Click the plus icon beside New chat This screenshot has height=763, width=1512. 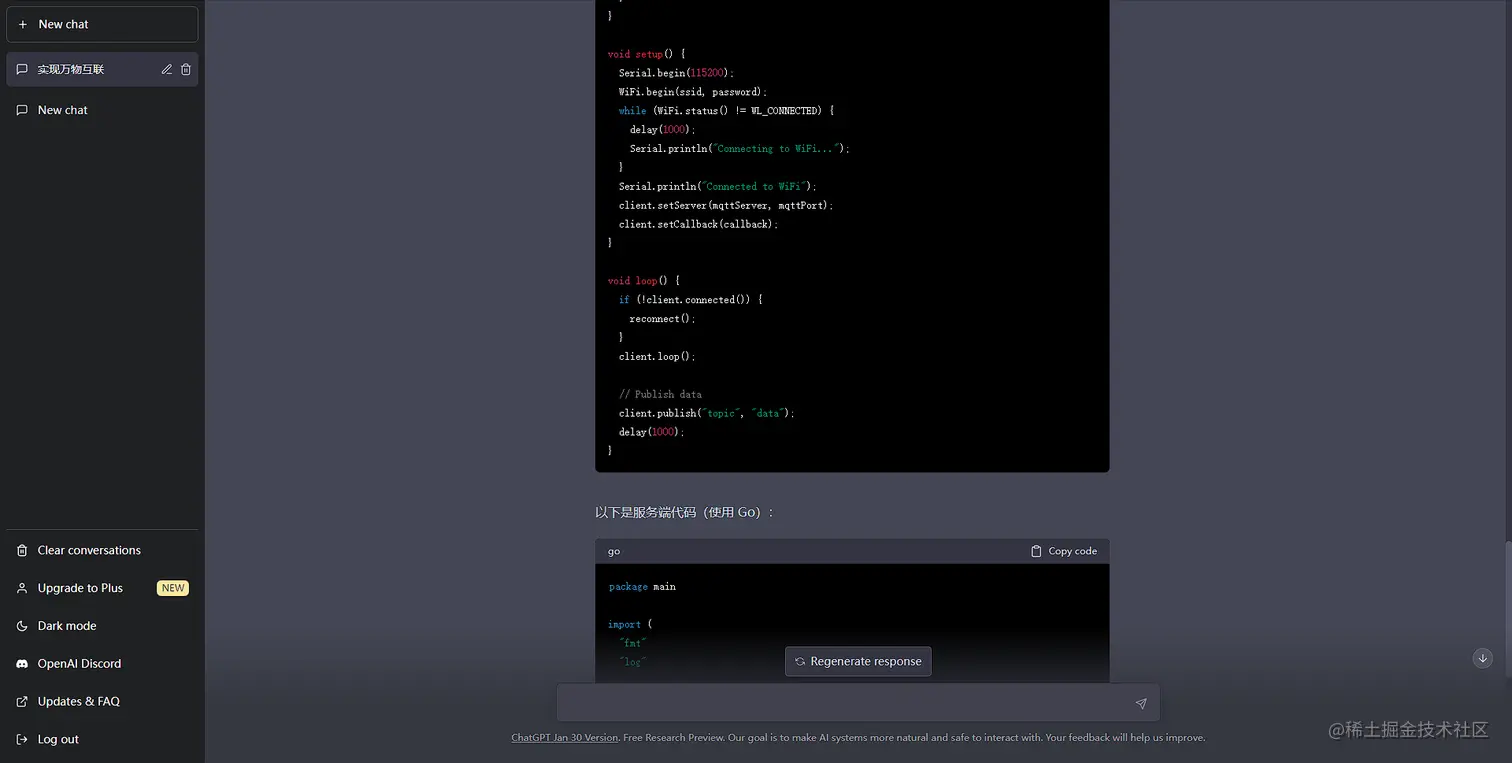pyautogui.click(x=23, y=24)
